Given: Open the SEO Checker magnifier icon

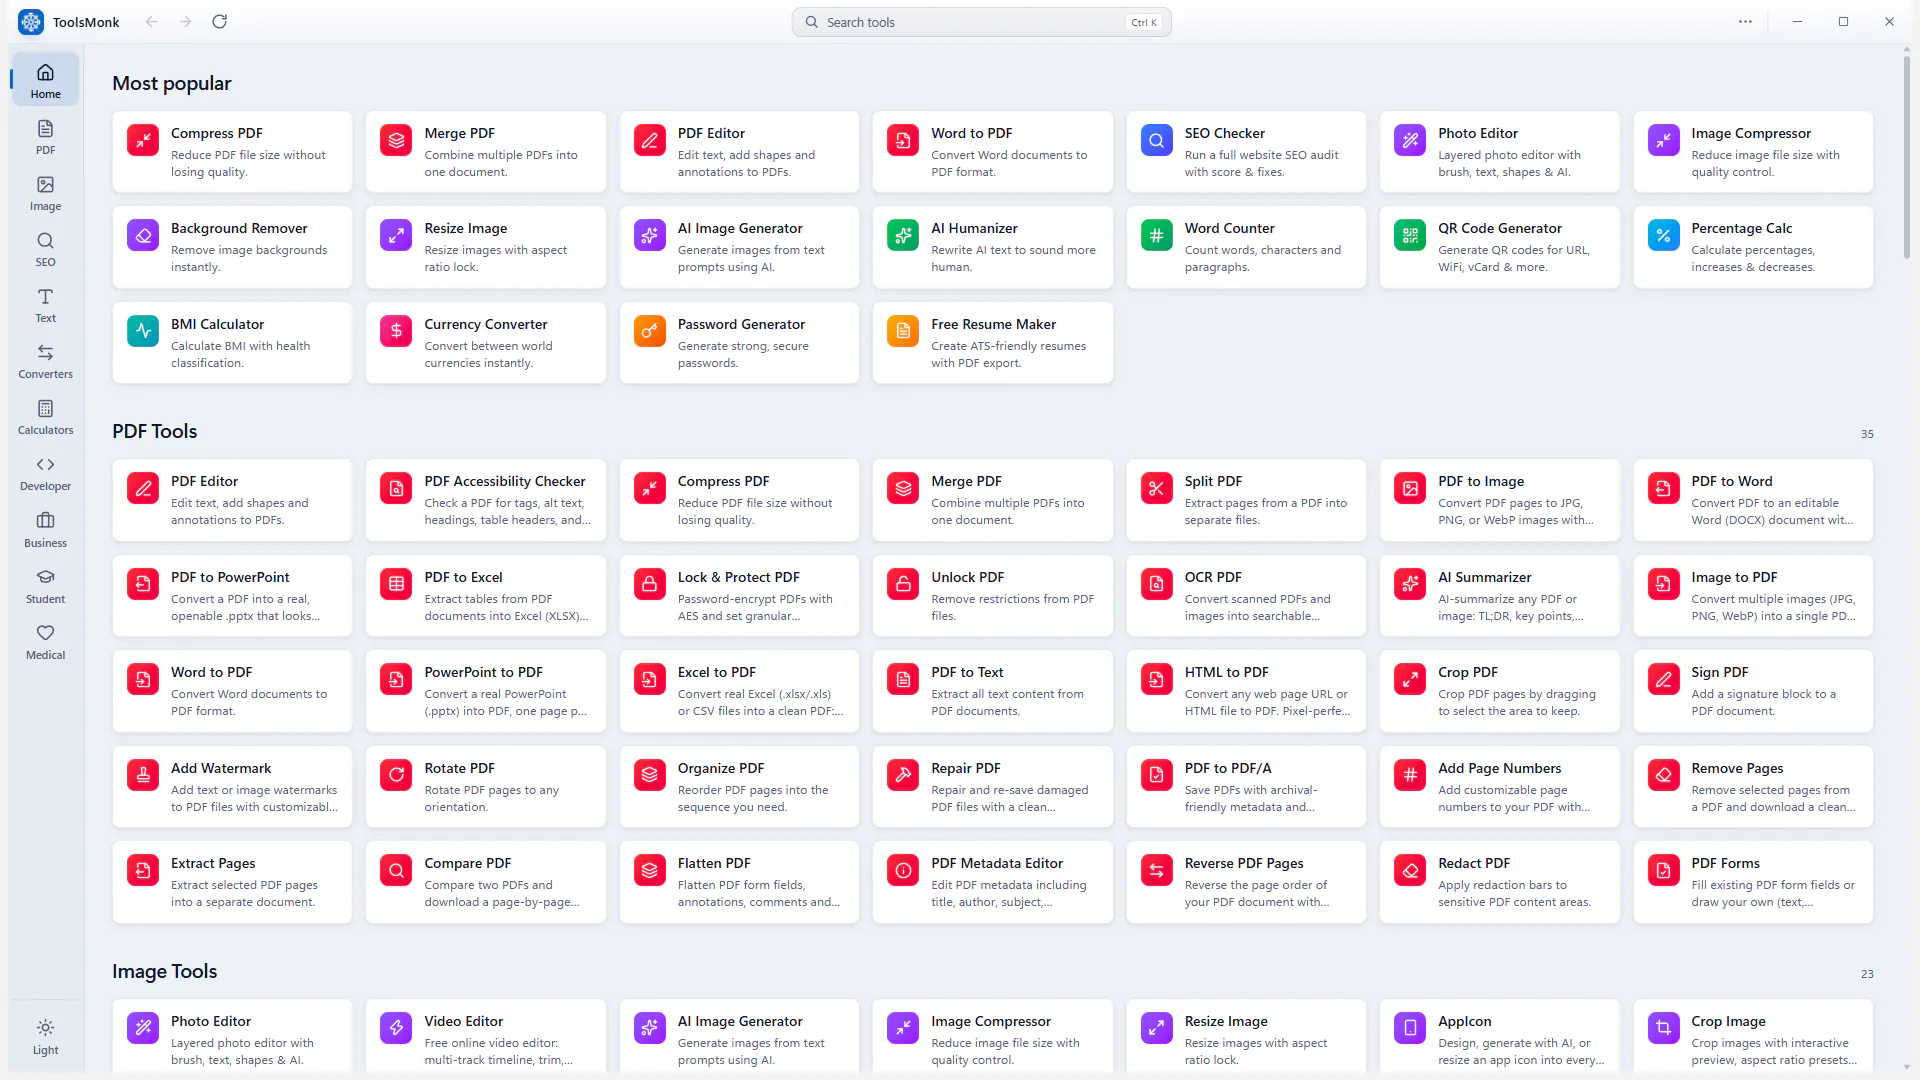Looking at the screenshot, I should pos(1157,141).
